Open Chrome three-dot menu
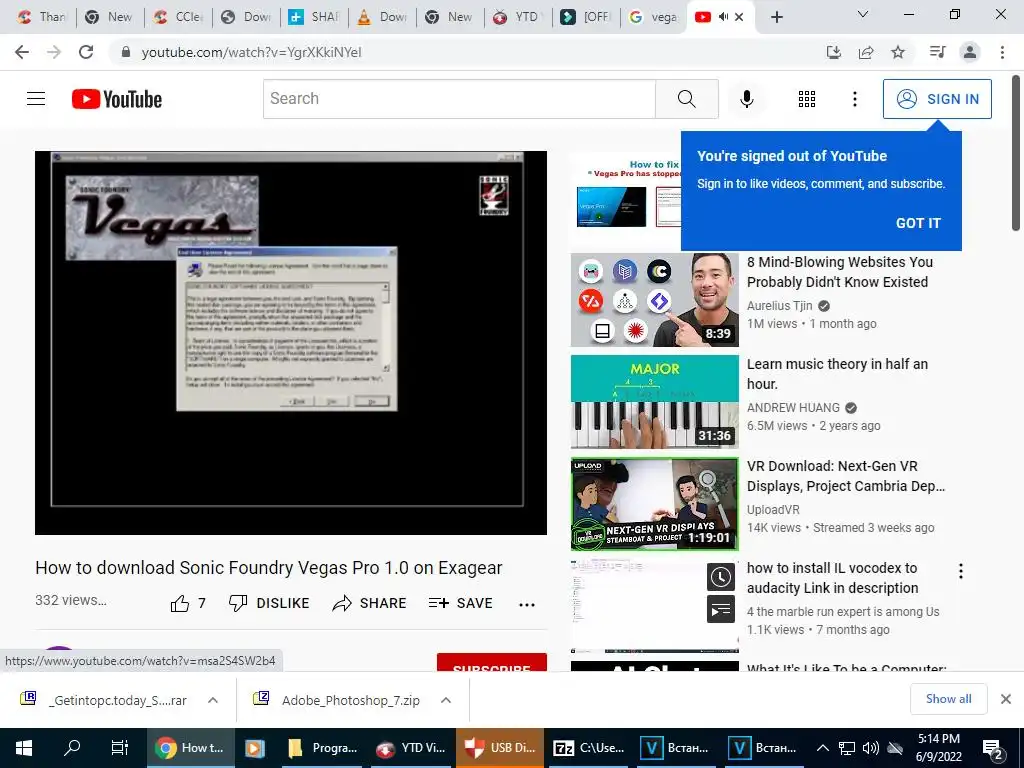This screenshot has height=768, width=1024. click(1002, 52)
